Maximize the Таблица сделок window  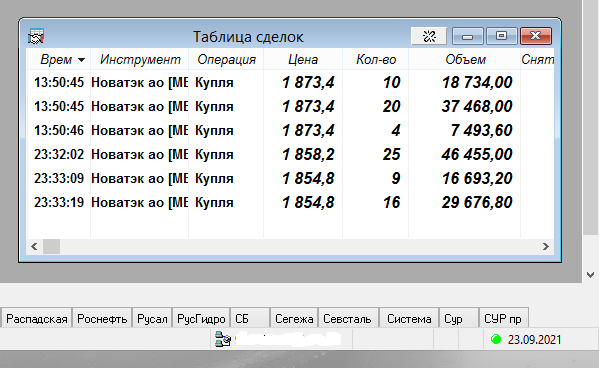[501, 36]
